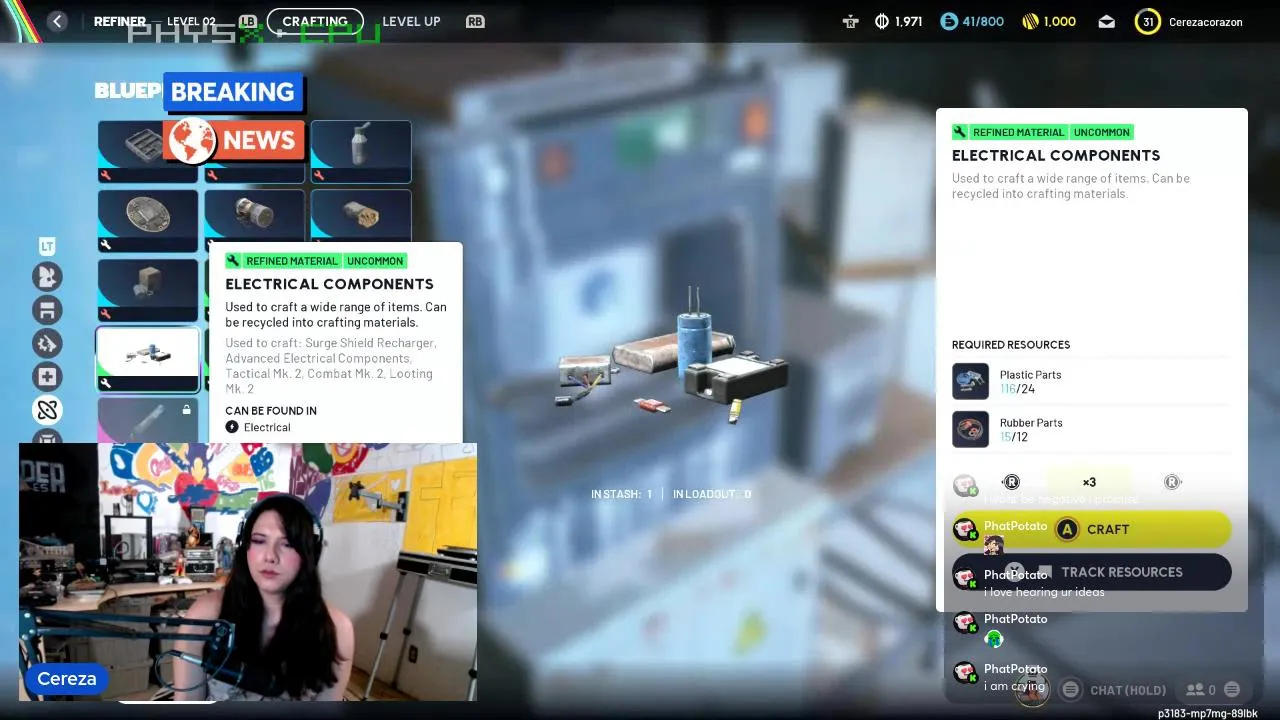Increase craft quantity with right R stepper
The image size is (1280, 720).
click(x=1173, y=482)
